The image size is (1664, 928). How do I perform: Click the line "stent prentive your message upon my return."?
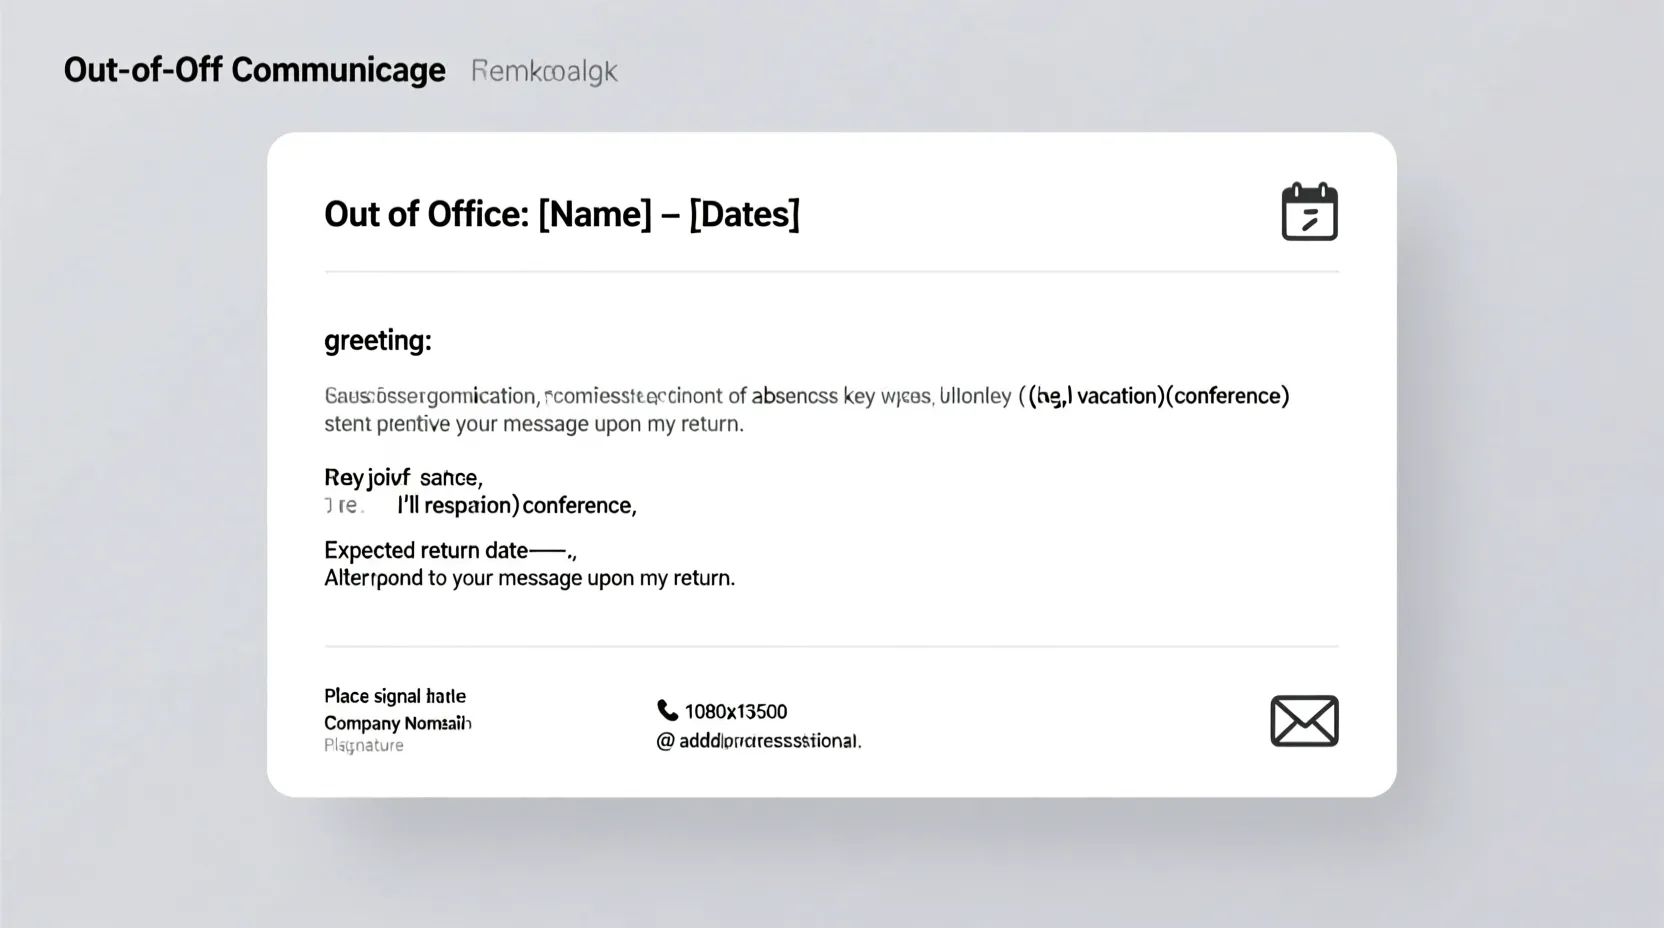[533, 424]
